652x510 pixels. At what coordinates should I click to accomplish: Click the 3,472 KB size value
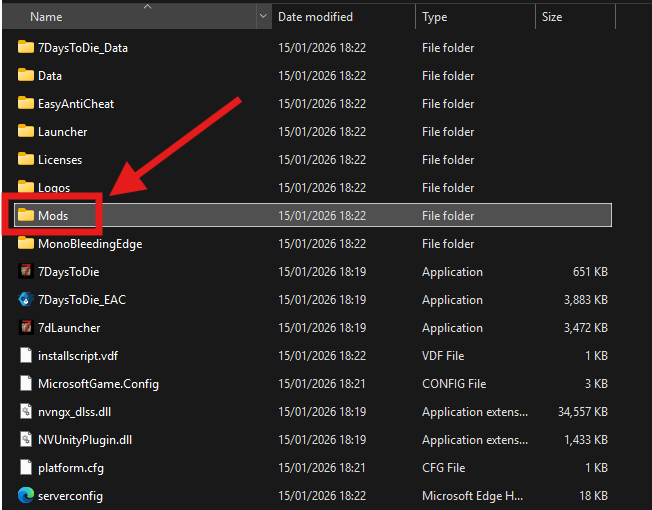click(585, 328)
